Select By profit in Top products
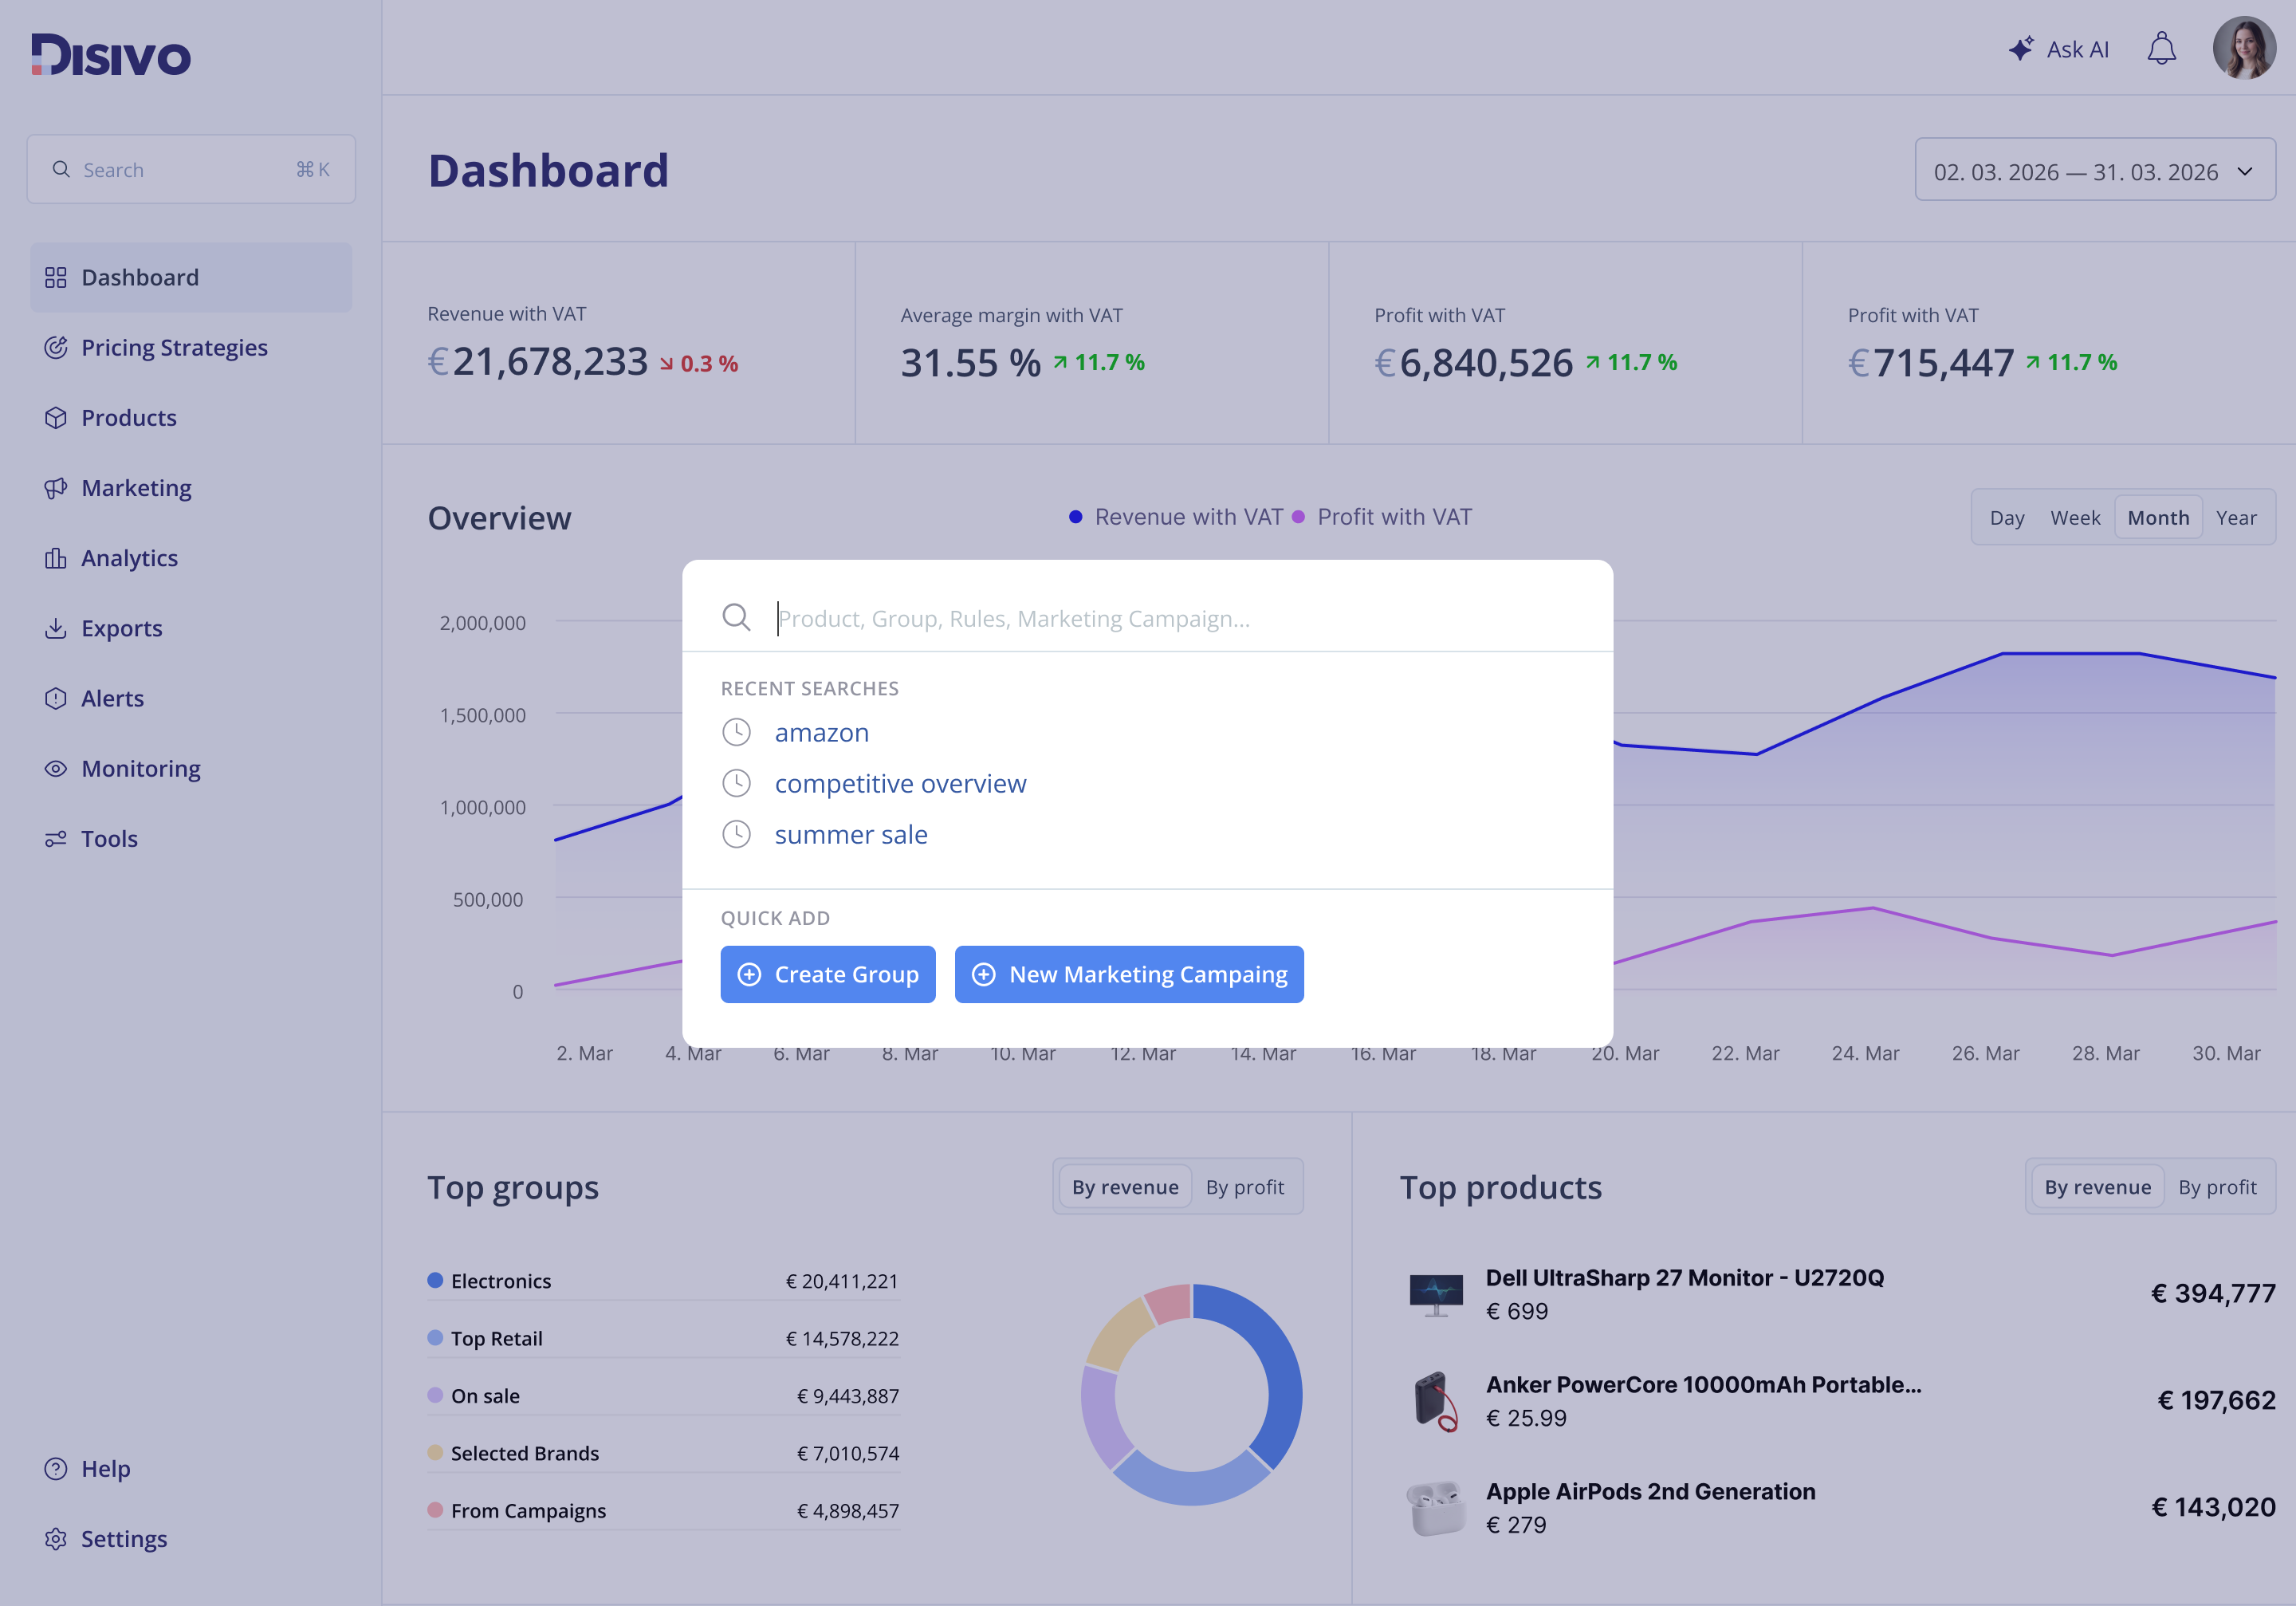This screenshot has width=2296, height=1606. (x=2217, y=1187)
